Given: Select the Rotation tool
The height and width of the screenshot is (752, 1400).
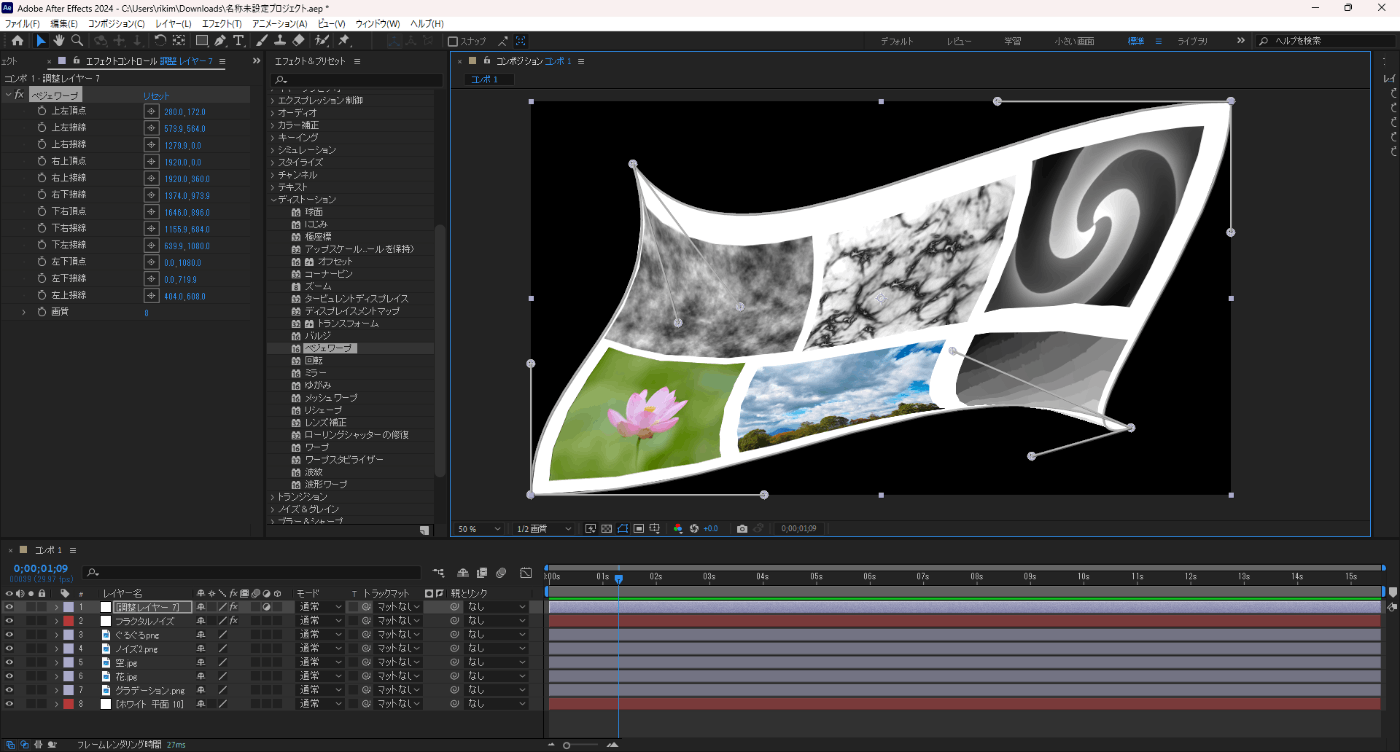Looking at the screenshot, I should [x=160, y=41].
